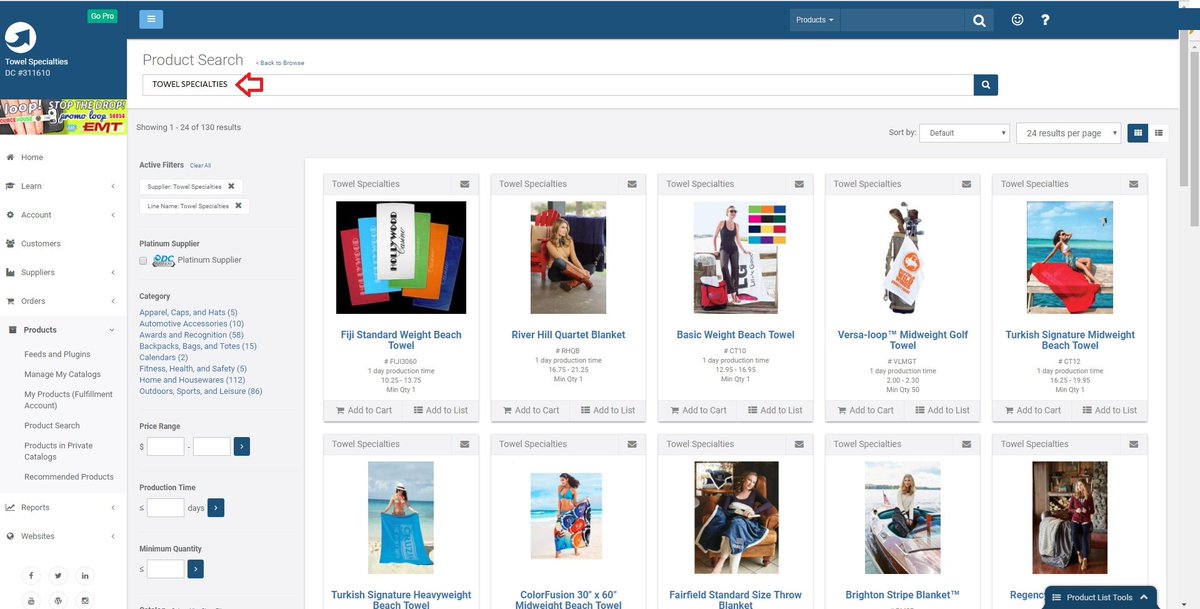Open the help question mark icon

(x=1045, y=20)
